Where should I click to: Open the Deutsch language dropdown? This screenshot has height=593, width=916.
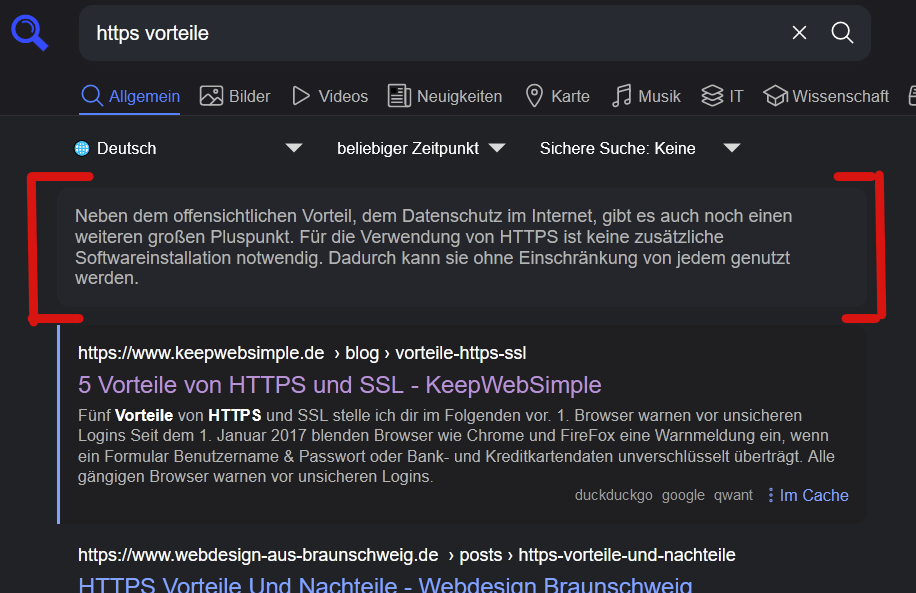294,147
